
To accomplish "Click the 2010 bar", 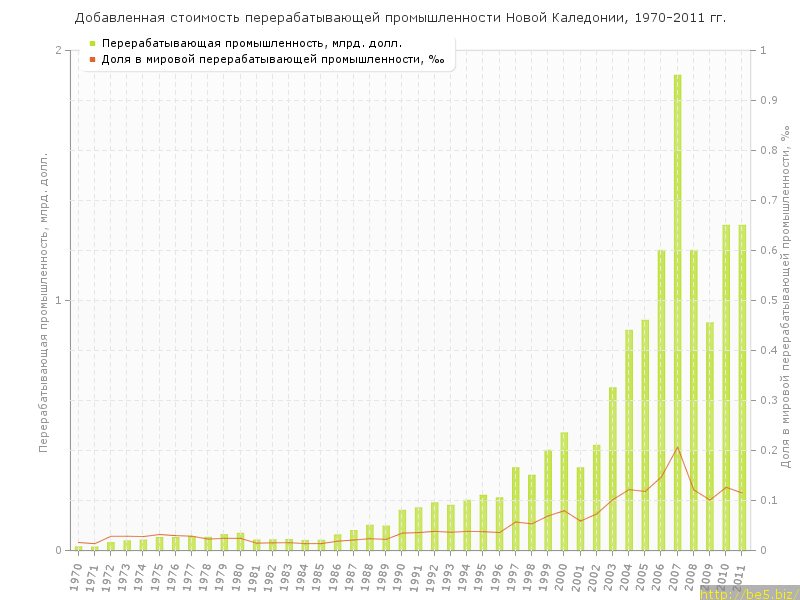I will pyautogui.click(x=726, y=387).
